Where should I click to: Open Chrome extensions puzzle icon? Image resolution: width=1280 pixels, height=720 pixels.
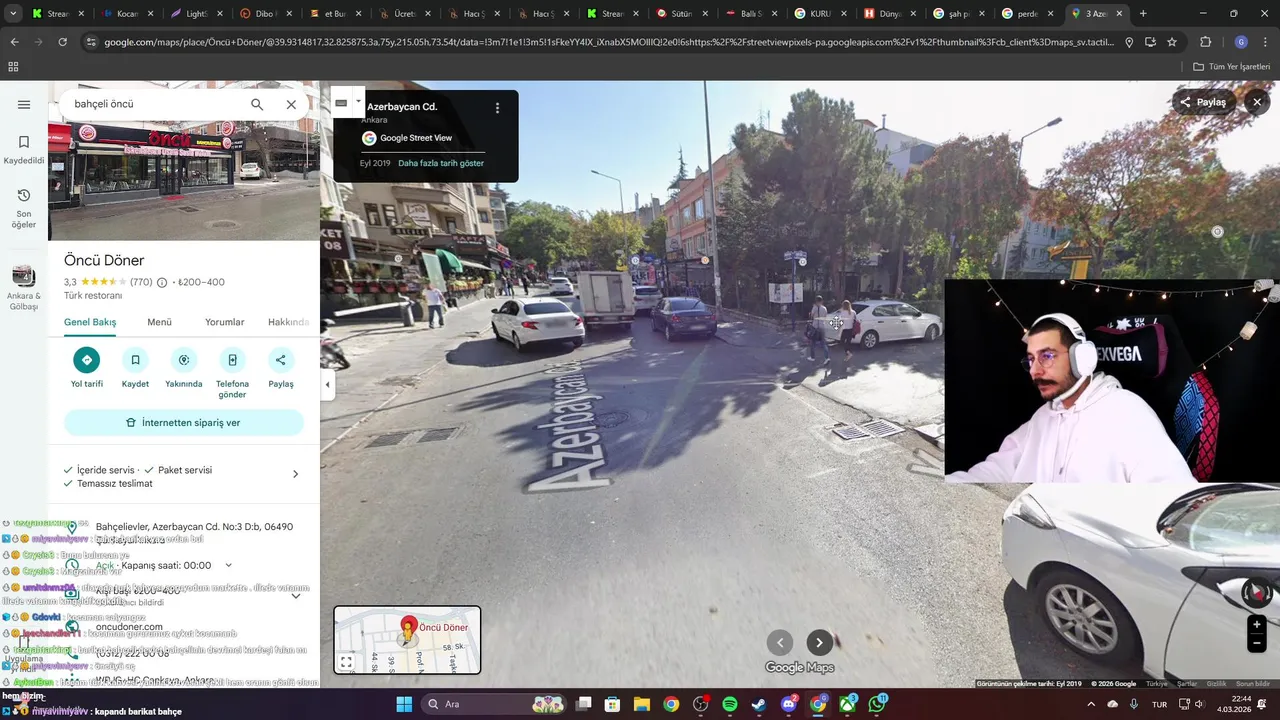coord(1205,42)
